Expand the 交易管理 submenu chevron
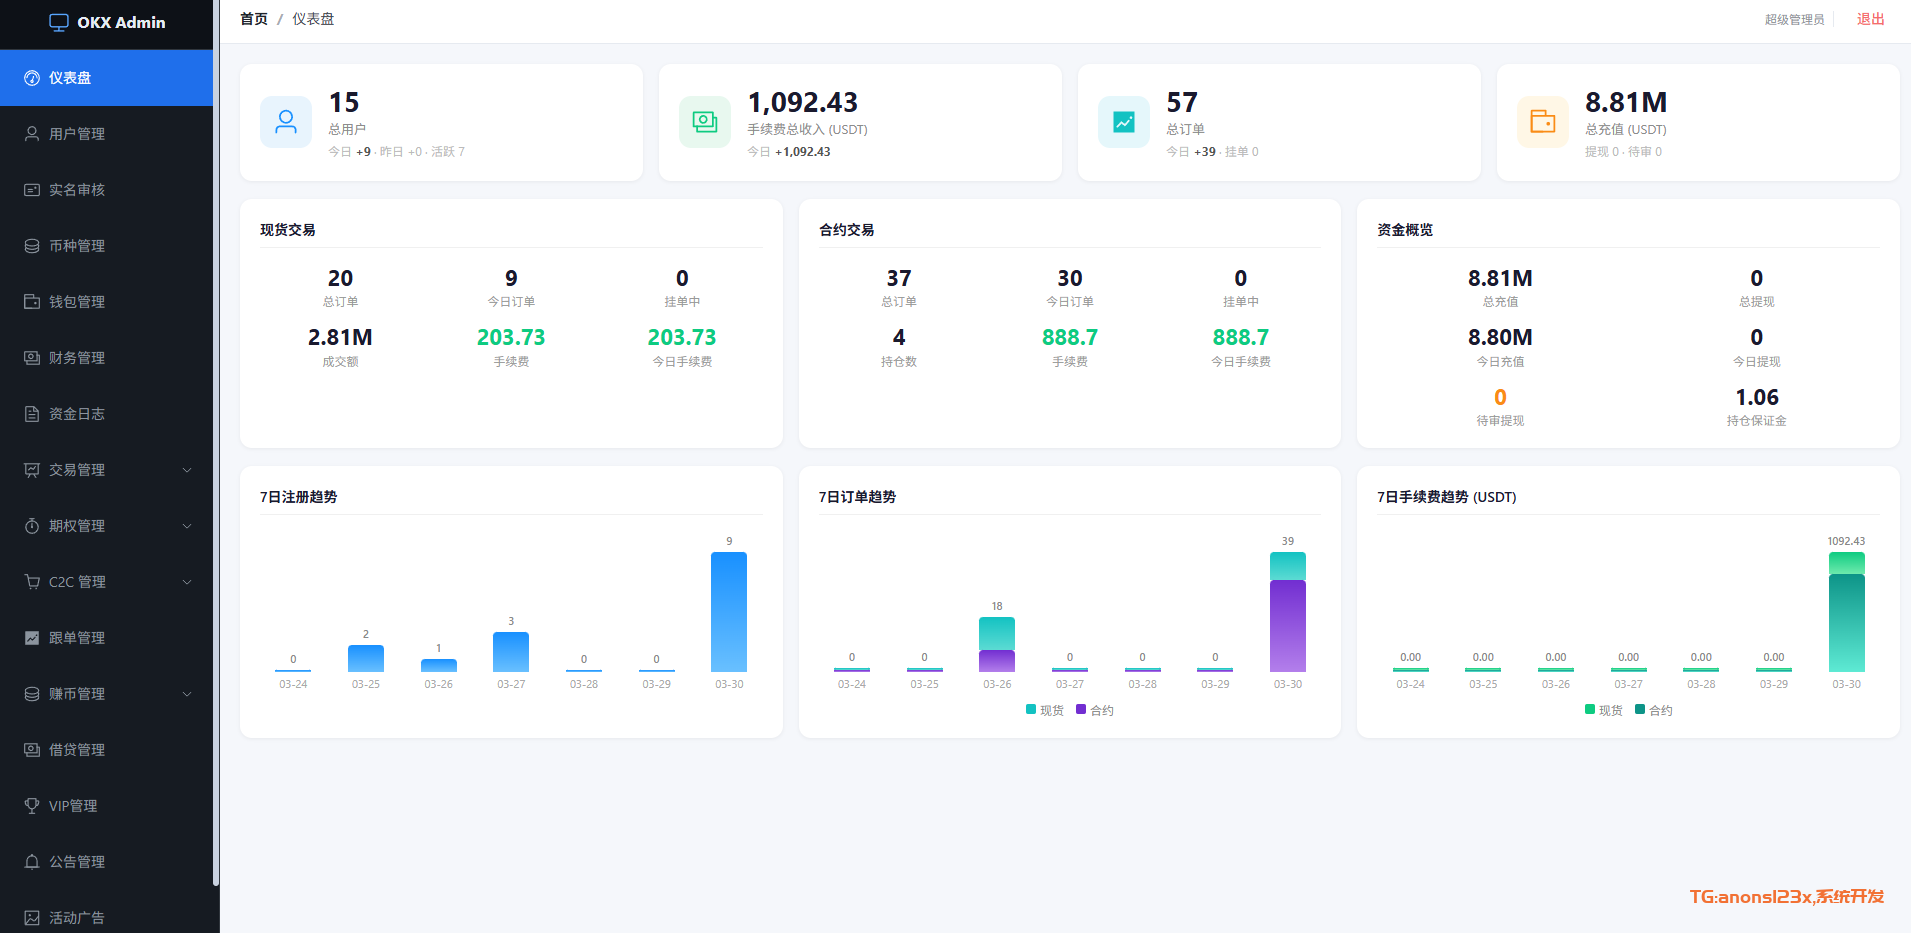 [187, 470]
